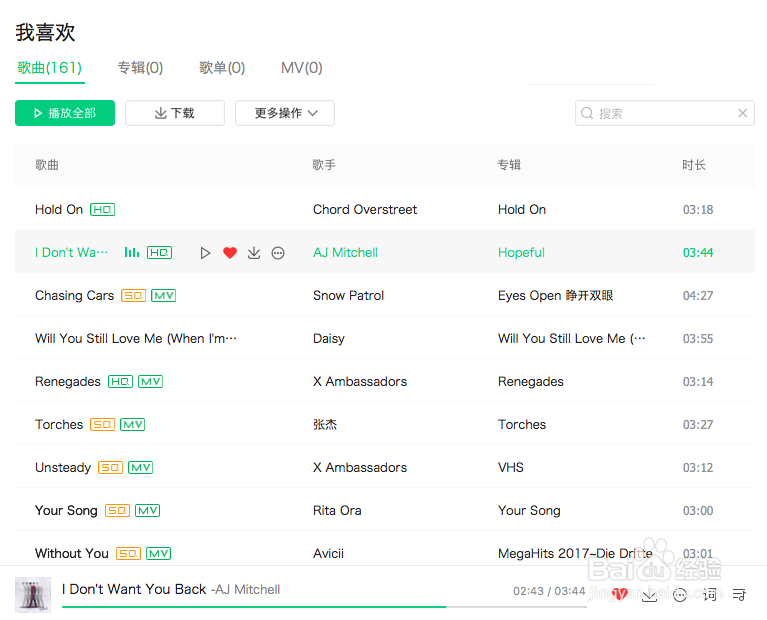Click SQ badge next to Chasing Cars
The height and width of the screenshot is (620, 767).
pyautogui.click(x=134, y=296)
